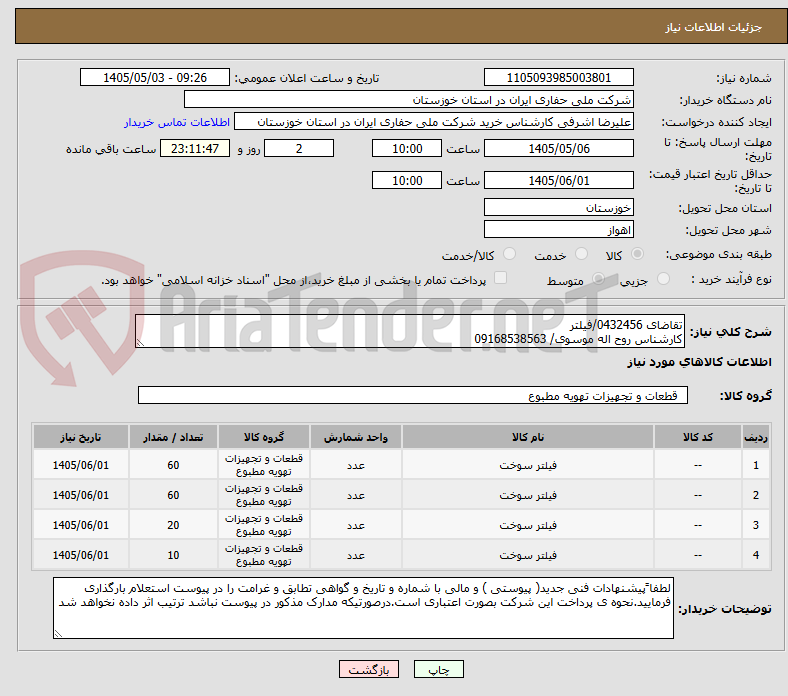
Task: Click the product code dash in row 2
Action: (697, 495)
